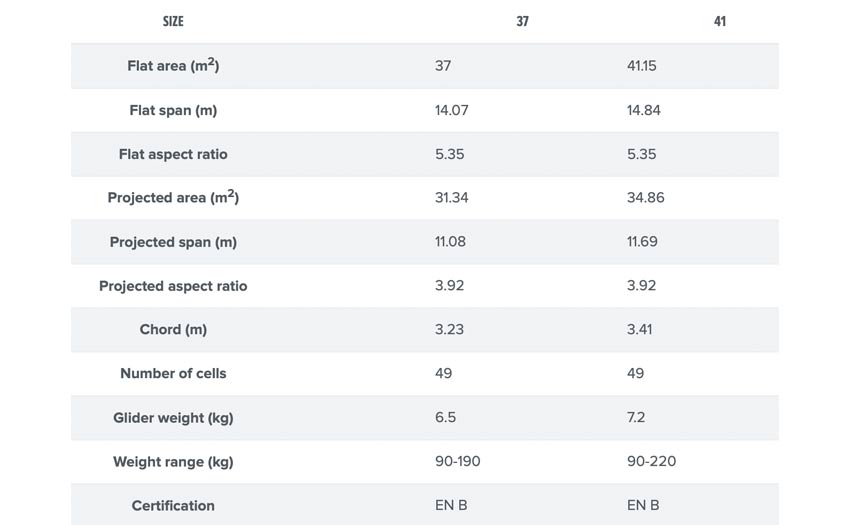Screen dimensions: 850x525
Task: Select the Projected area row label
Action: tap(173, 197)
